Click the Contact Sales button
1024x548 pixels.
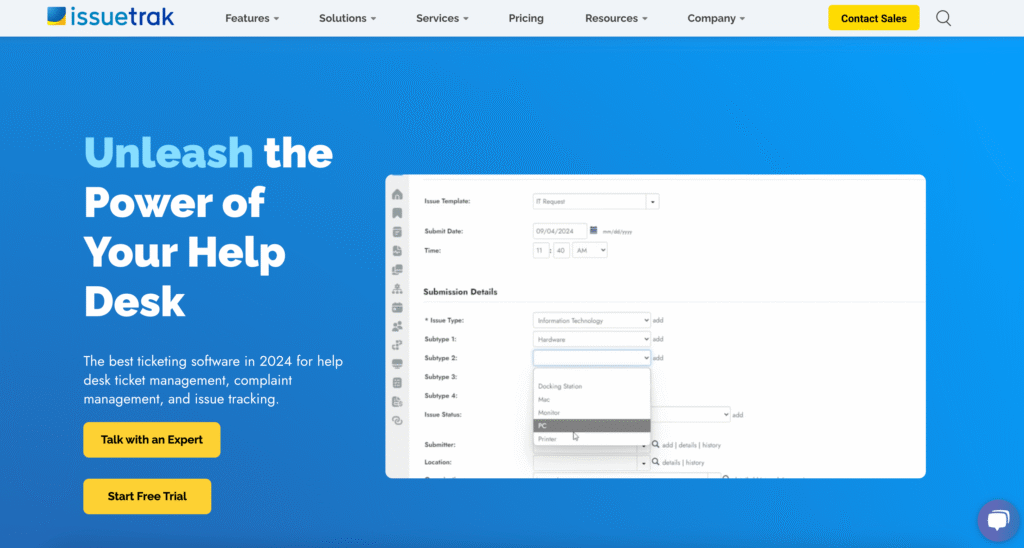coord(873,18)
